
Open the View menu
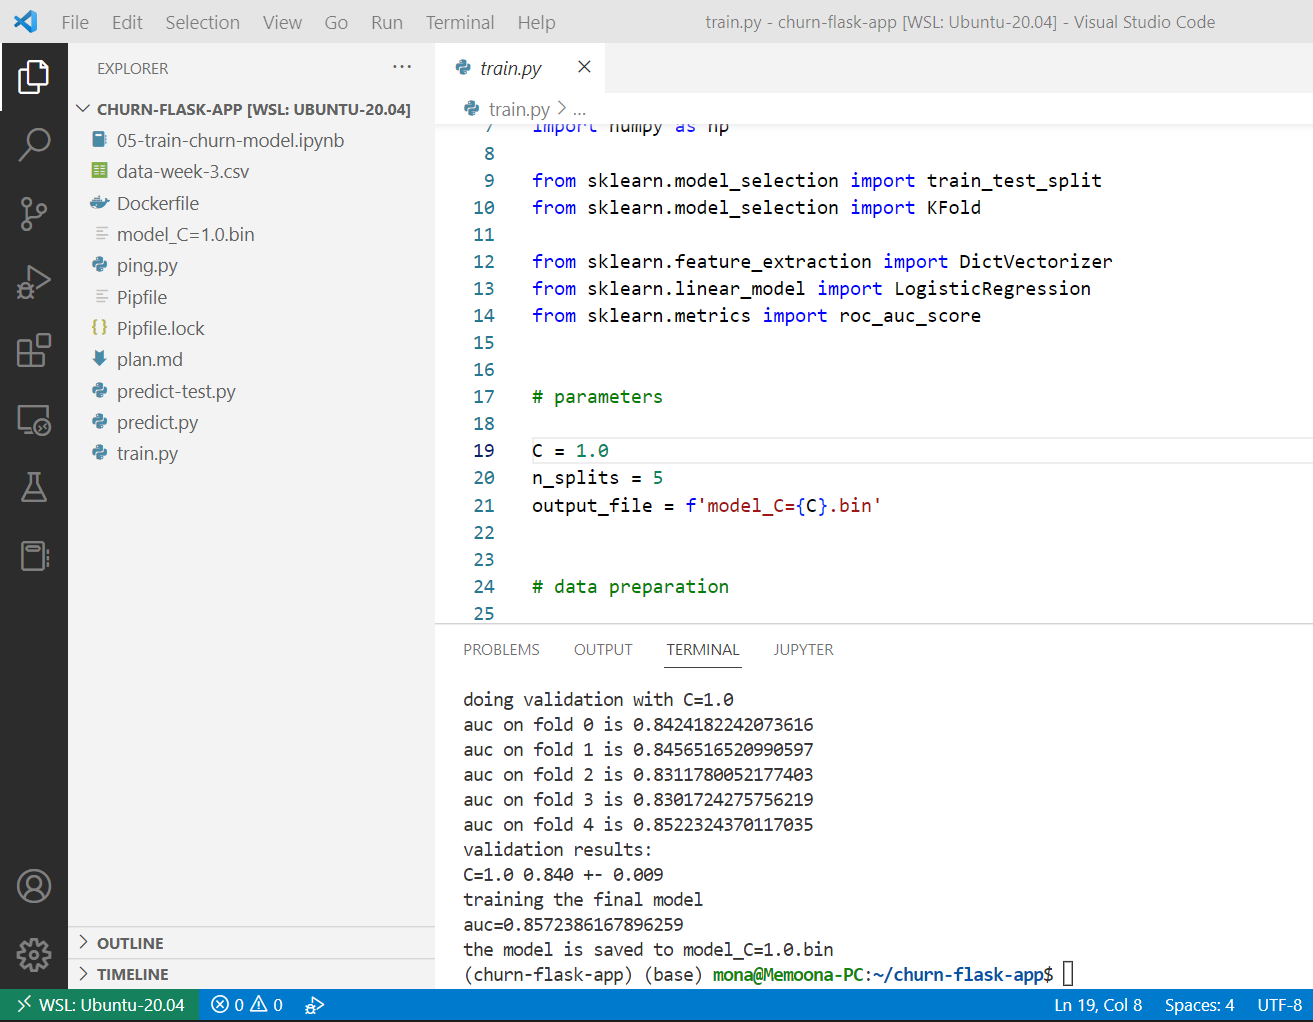pyautogui.click(x=282, y=22)
